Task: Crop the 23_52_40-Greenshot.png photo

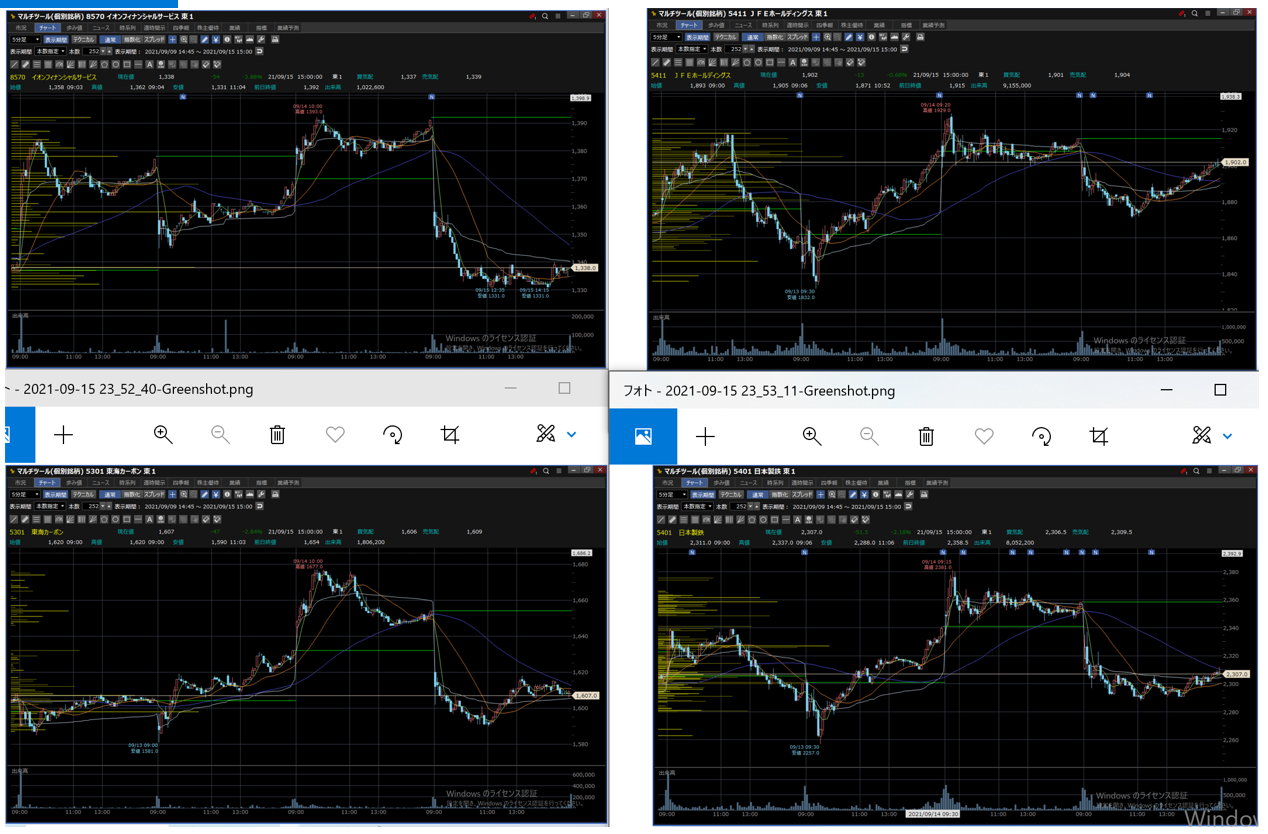Action: pos(450,434)
